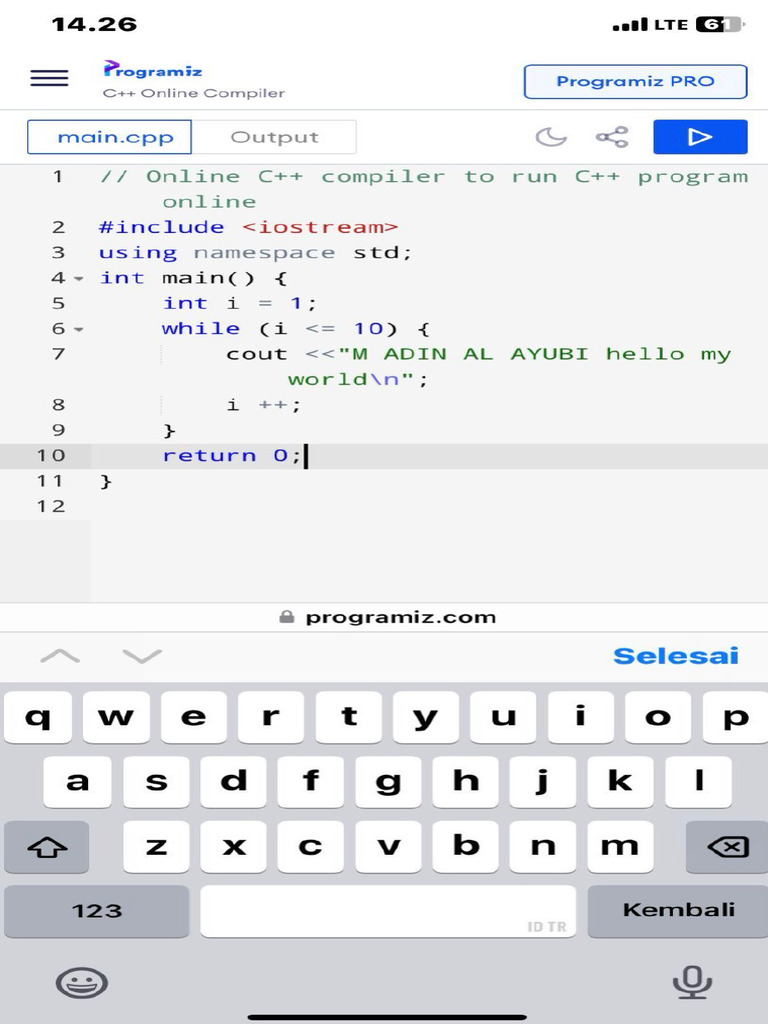Run the code with the play button
This screenshot has width=768, height=1024.
point(700,136)
